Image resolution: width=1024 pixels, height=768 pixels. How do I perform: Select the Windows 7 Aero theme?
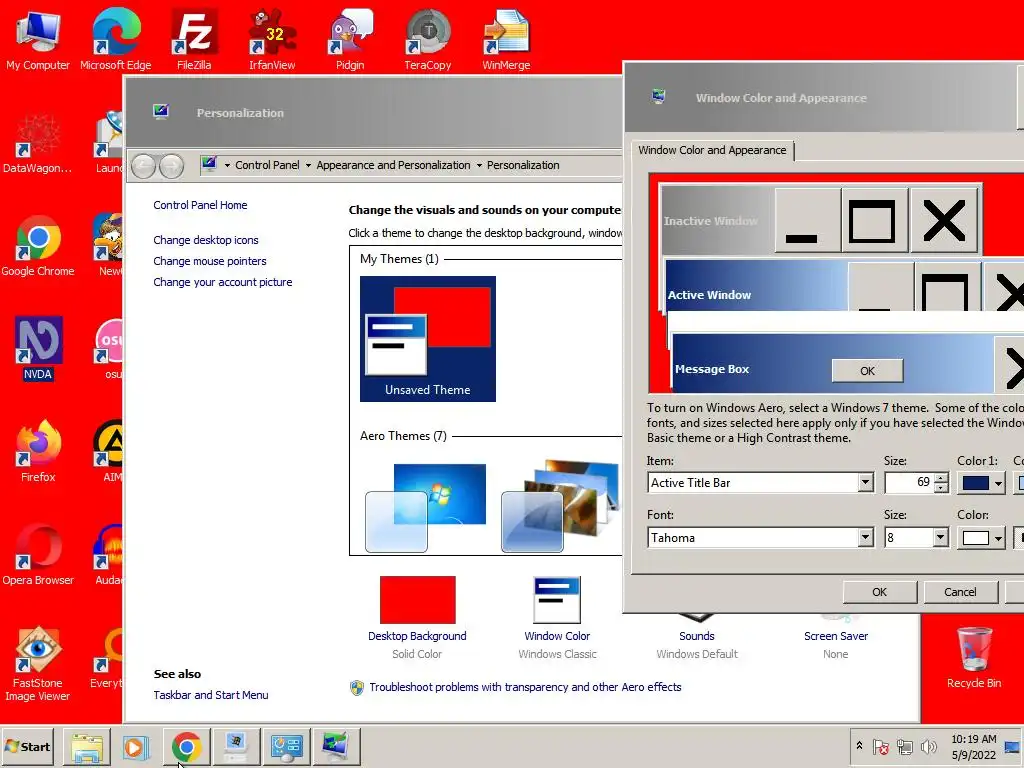click(x=426, y=507)
